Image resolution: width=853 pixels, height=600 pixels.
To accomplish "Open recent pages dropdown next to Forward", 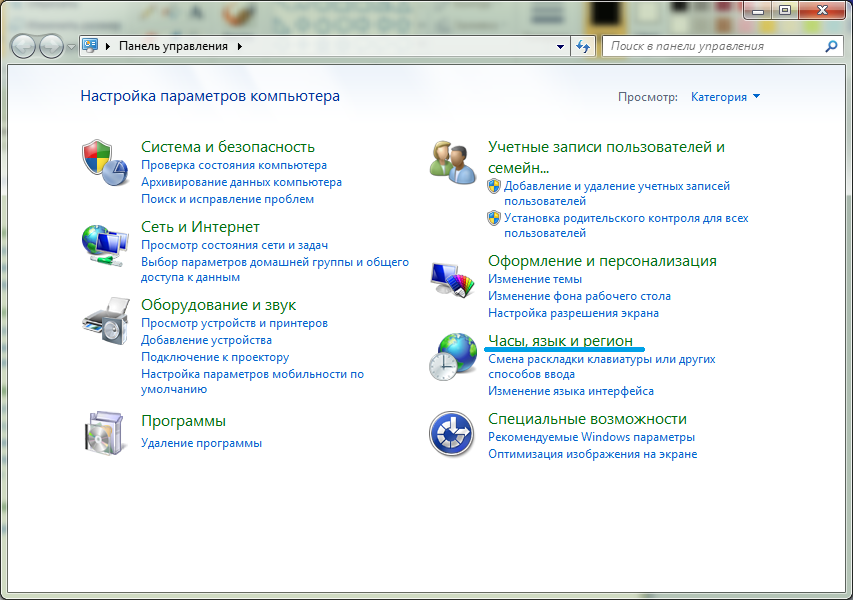I will coord(71,47).
